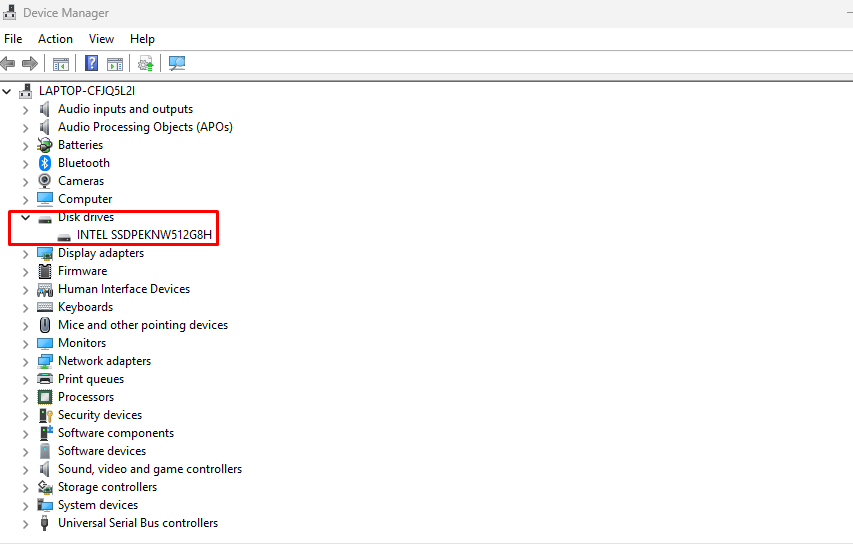The image size is (853, 544).
Task: Click the Back arrow in the toolbar
Action: tap(9, 64)
